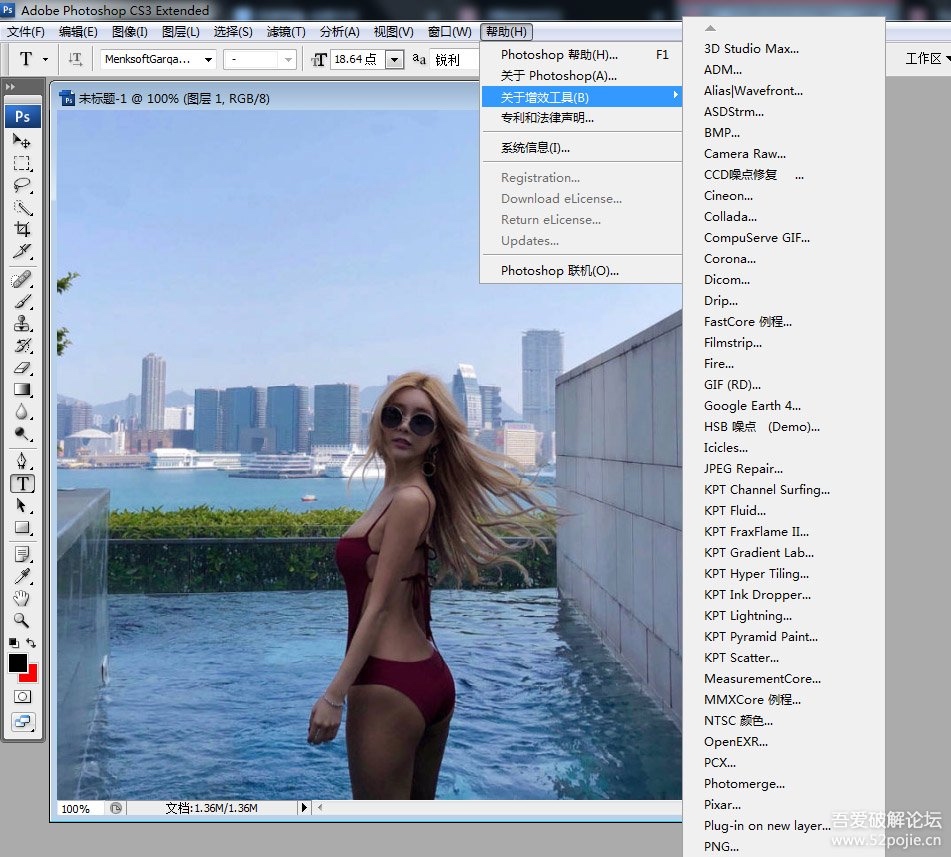Select the Eraser tool
Image resolution: width=951 pixels, height=857 pixels.
click(x=22, y=368)
